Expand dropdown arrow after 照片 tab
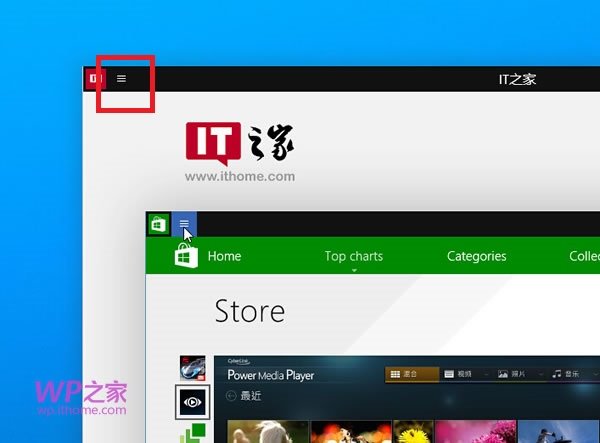The width and height of the screenshot is (600, 443). [540, 374]
